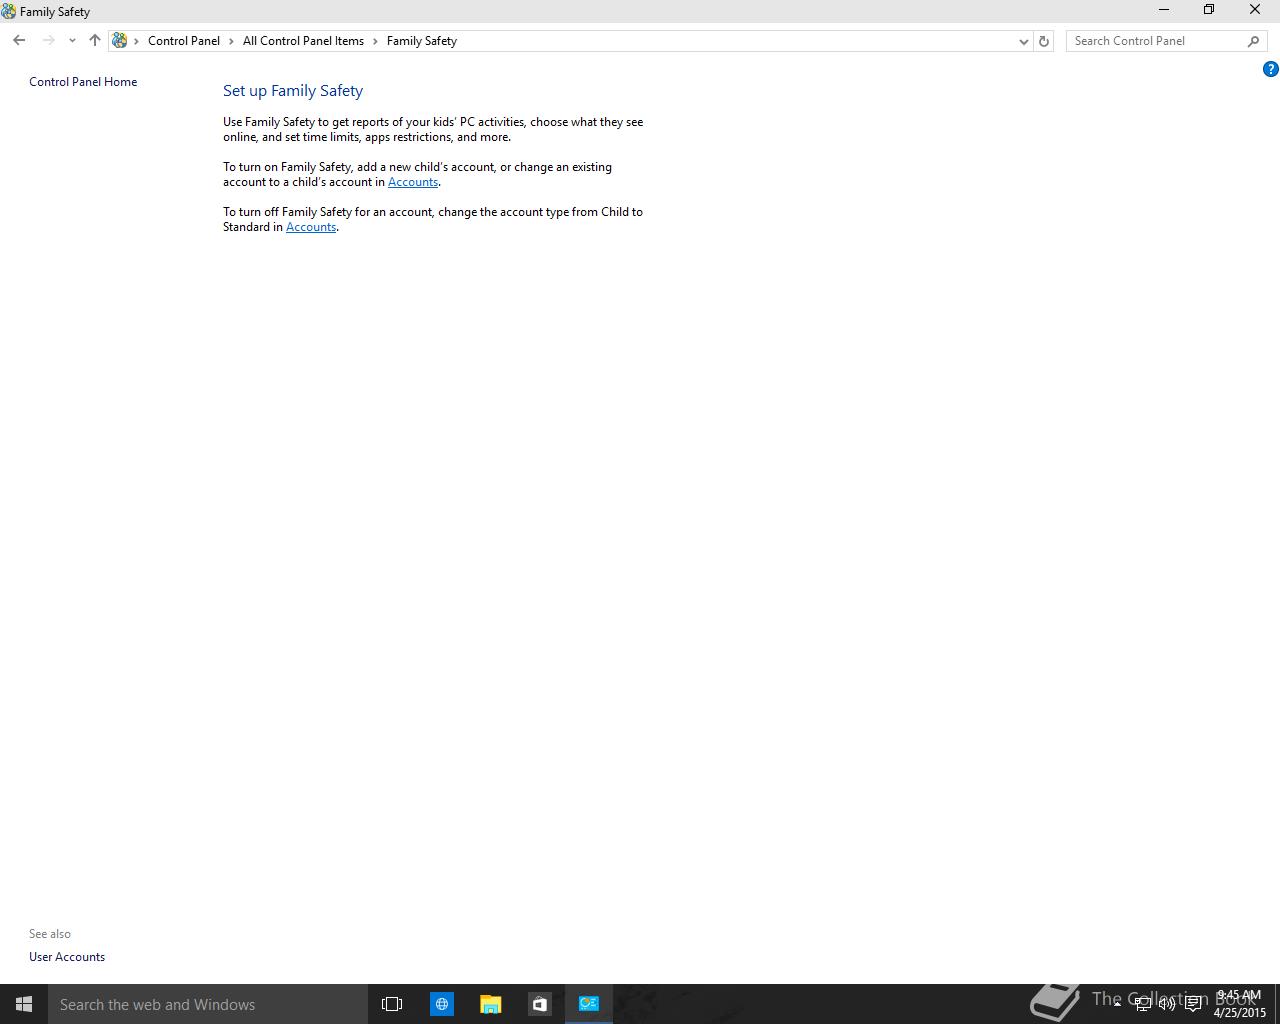Go up one level with Up arrow

(x=95, y=41)
